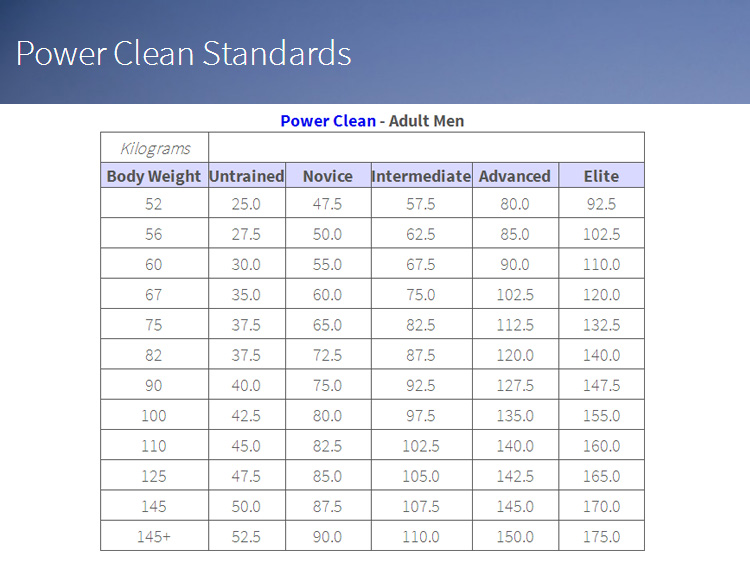Click Intermediate value 107.5
750x563 pixels.
(x=421, y=507)
